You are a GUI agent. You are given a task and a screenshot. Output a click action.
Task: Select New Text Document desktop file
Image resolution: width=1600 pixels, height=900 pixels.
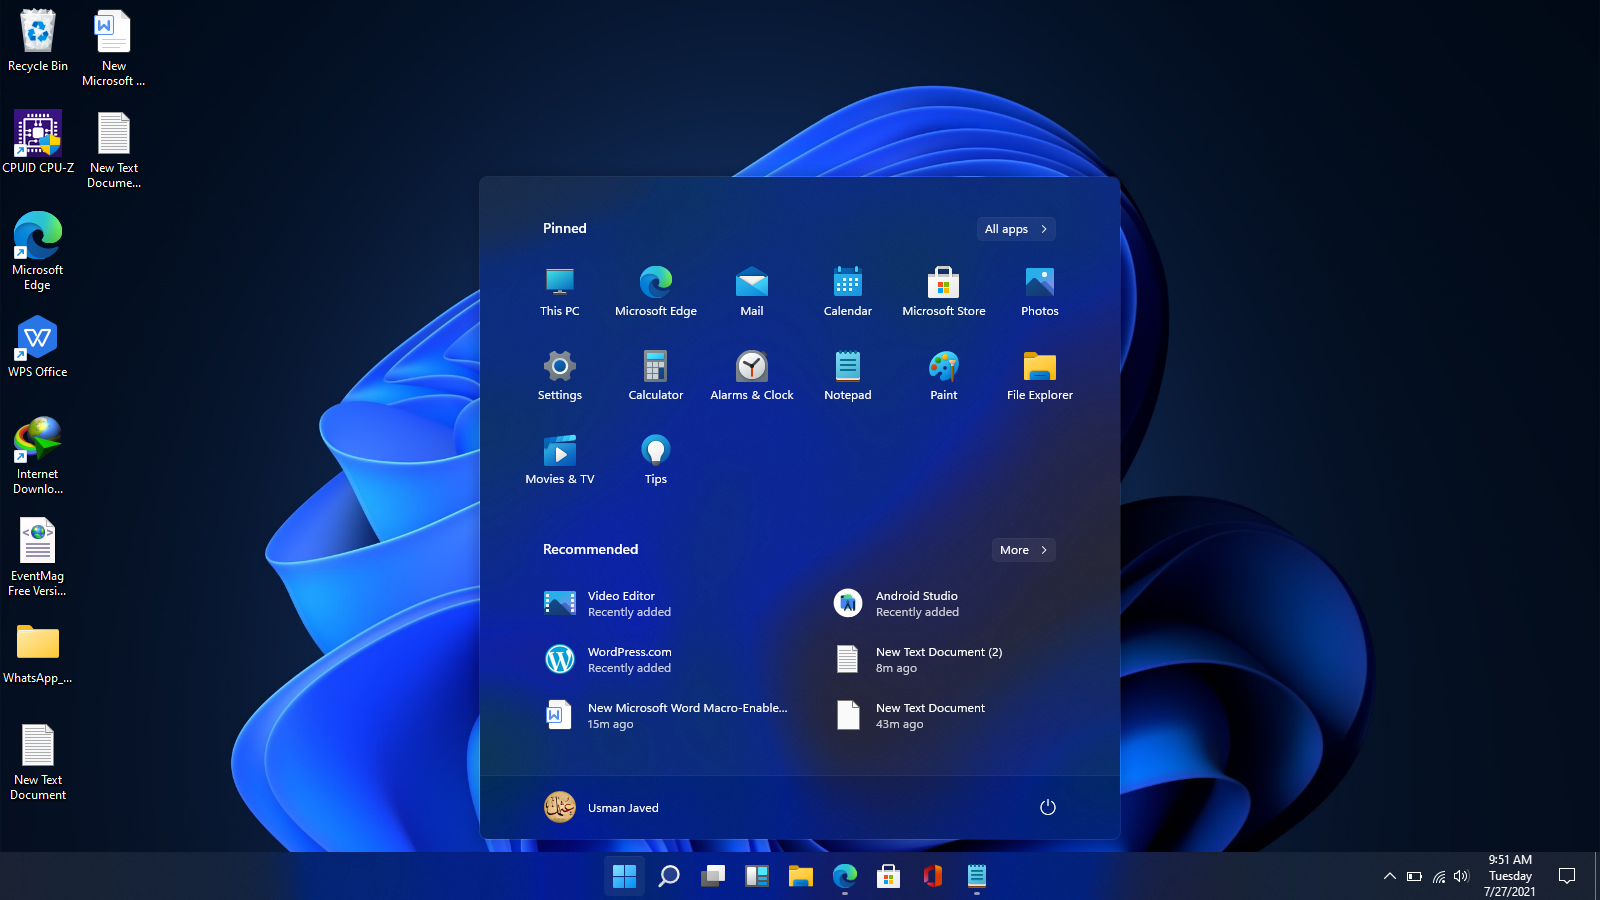38,761
